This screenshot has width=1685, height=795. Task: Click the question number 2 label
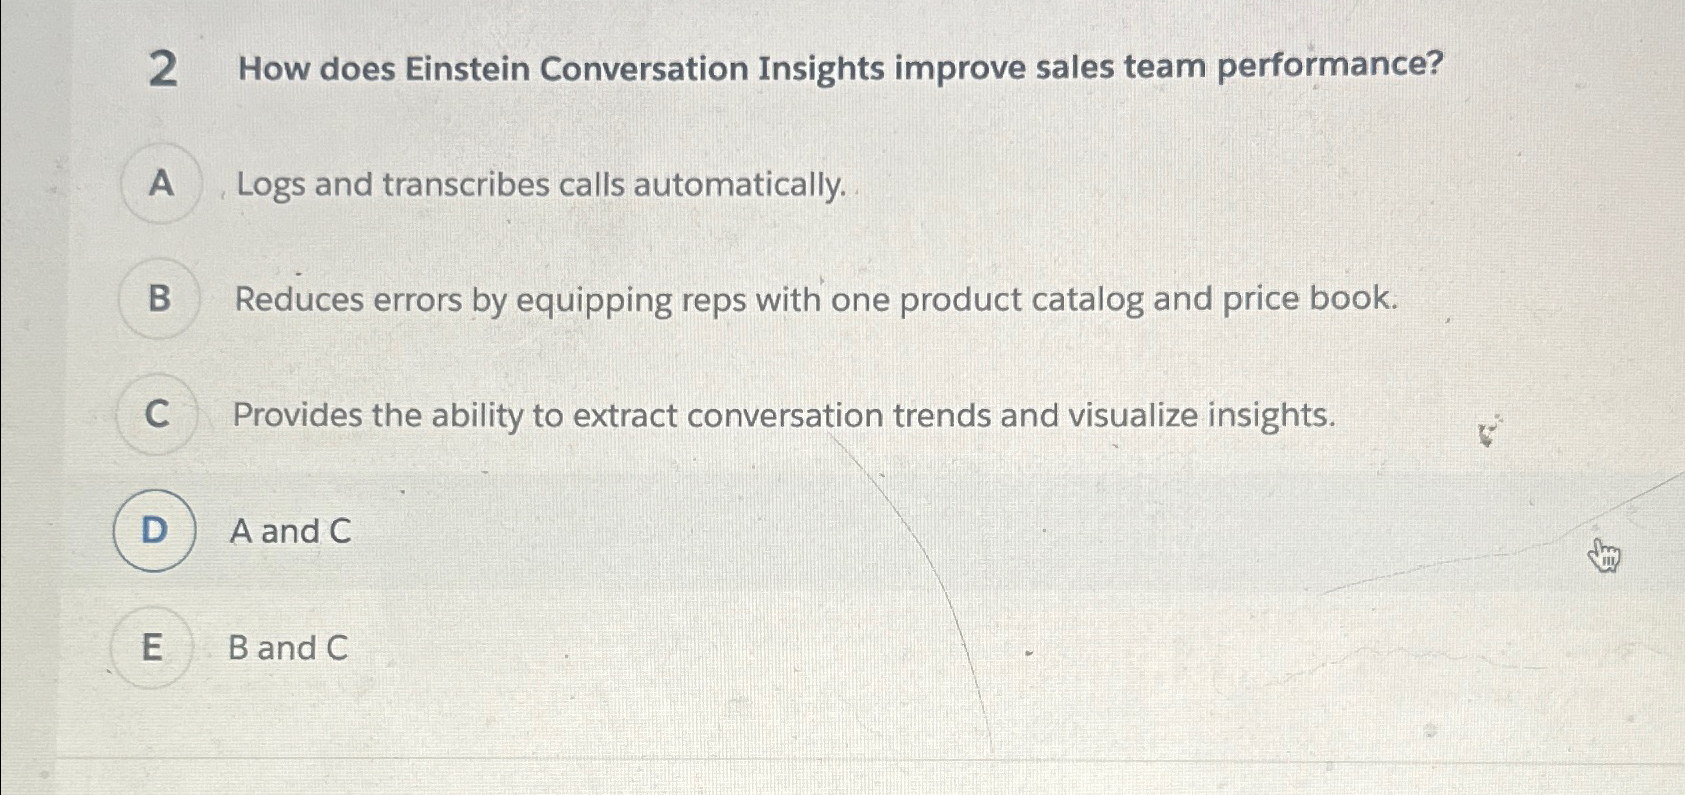pyautogui.click(x=165, y=70)
